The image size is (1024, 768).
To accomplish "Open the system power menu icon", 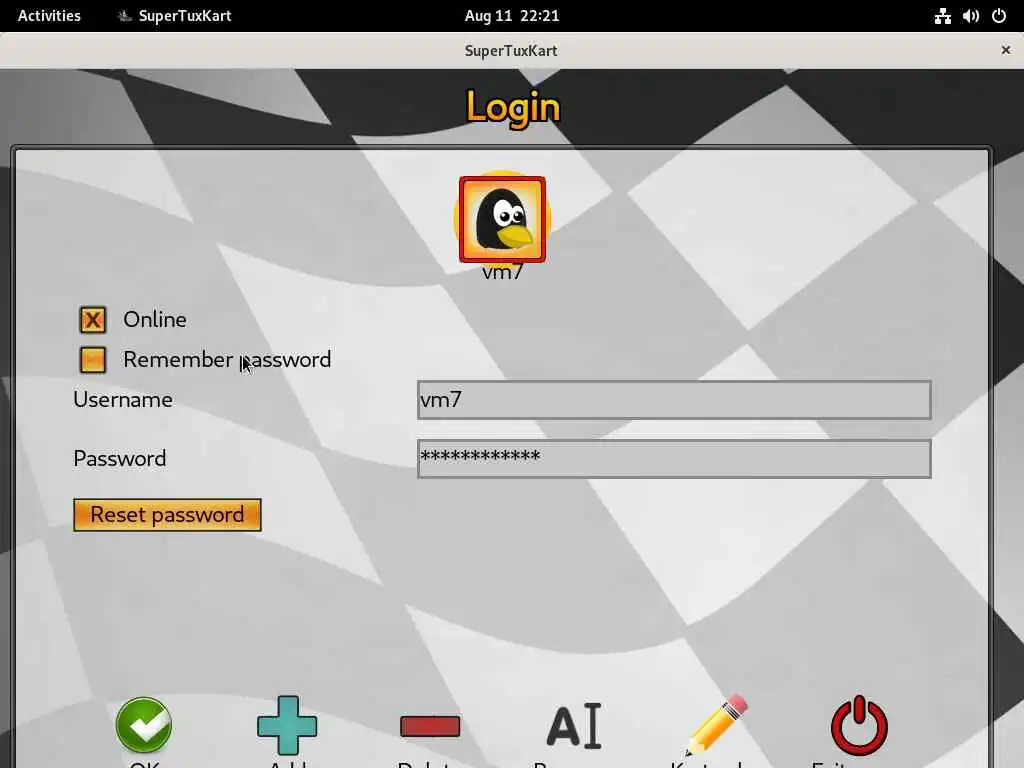I will pos(999,16).
